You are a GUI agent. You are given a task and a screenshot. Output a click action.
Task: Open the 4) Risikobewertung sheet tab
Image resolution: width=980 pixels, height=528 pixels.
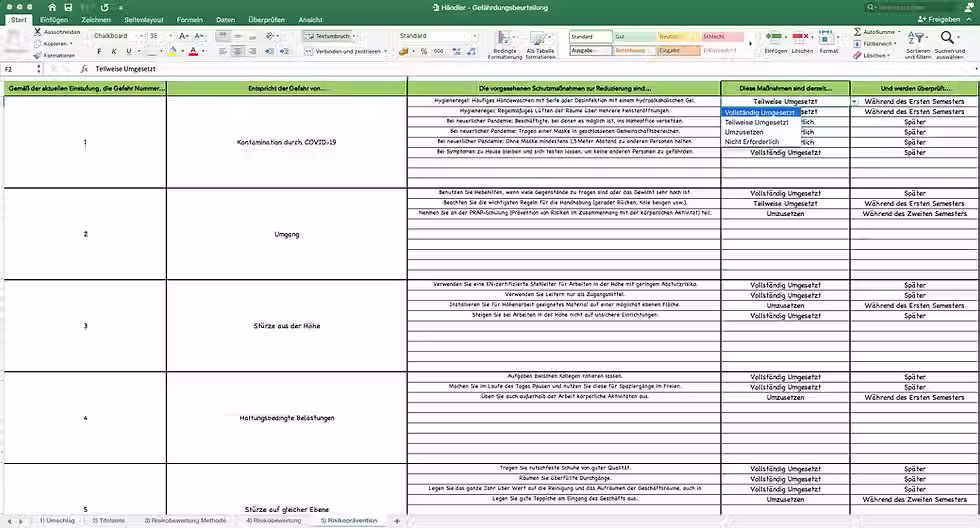[273, 521]
